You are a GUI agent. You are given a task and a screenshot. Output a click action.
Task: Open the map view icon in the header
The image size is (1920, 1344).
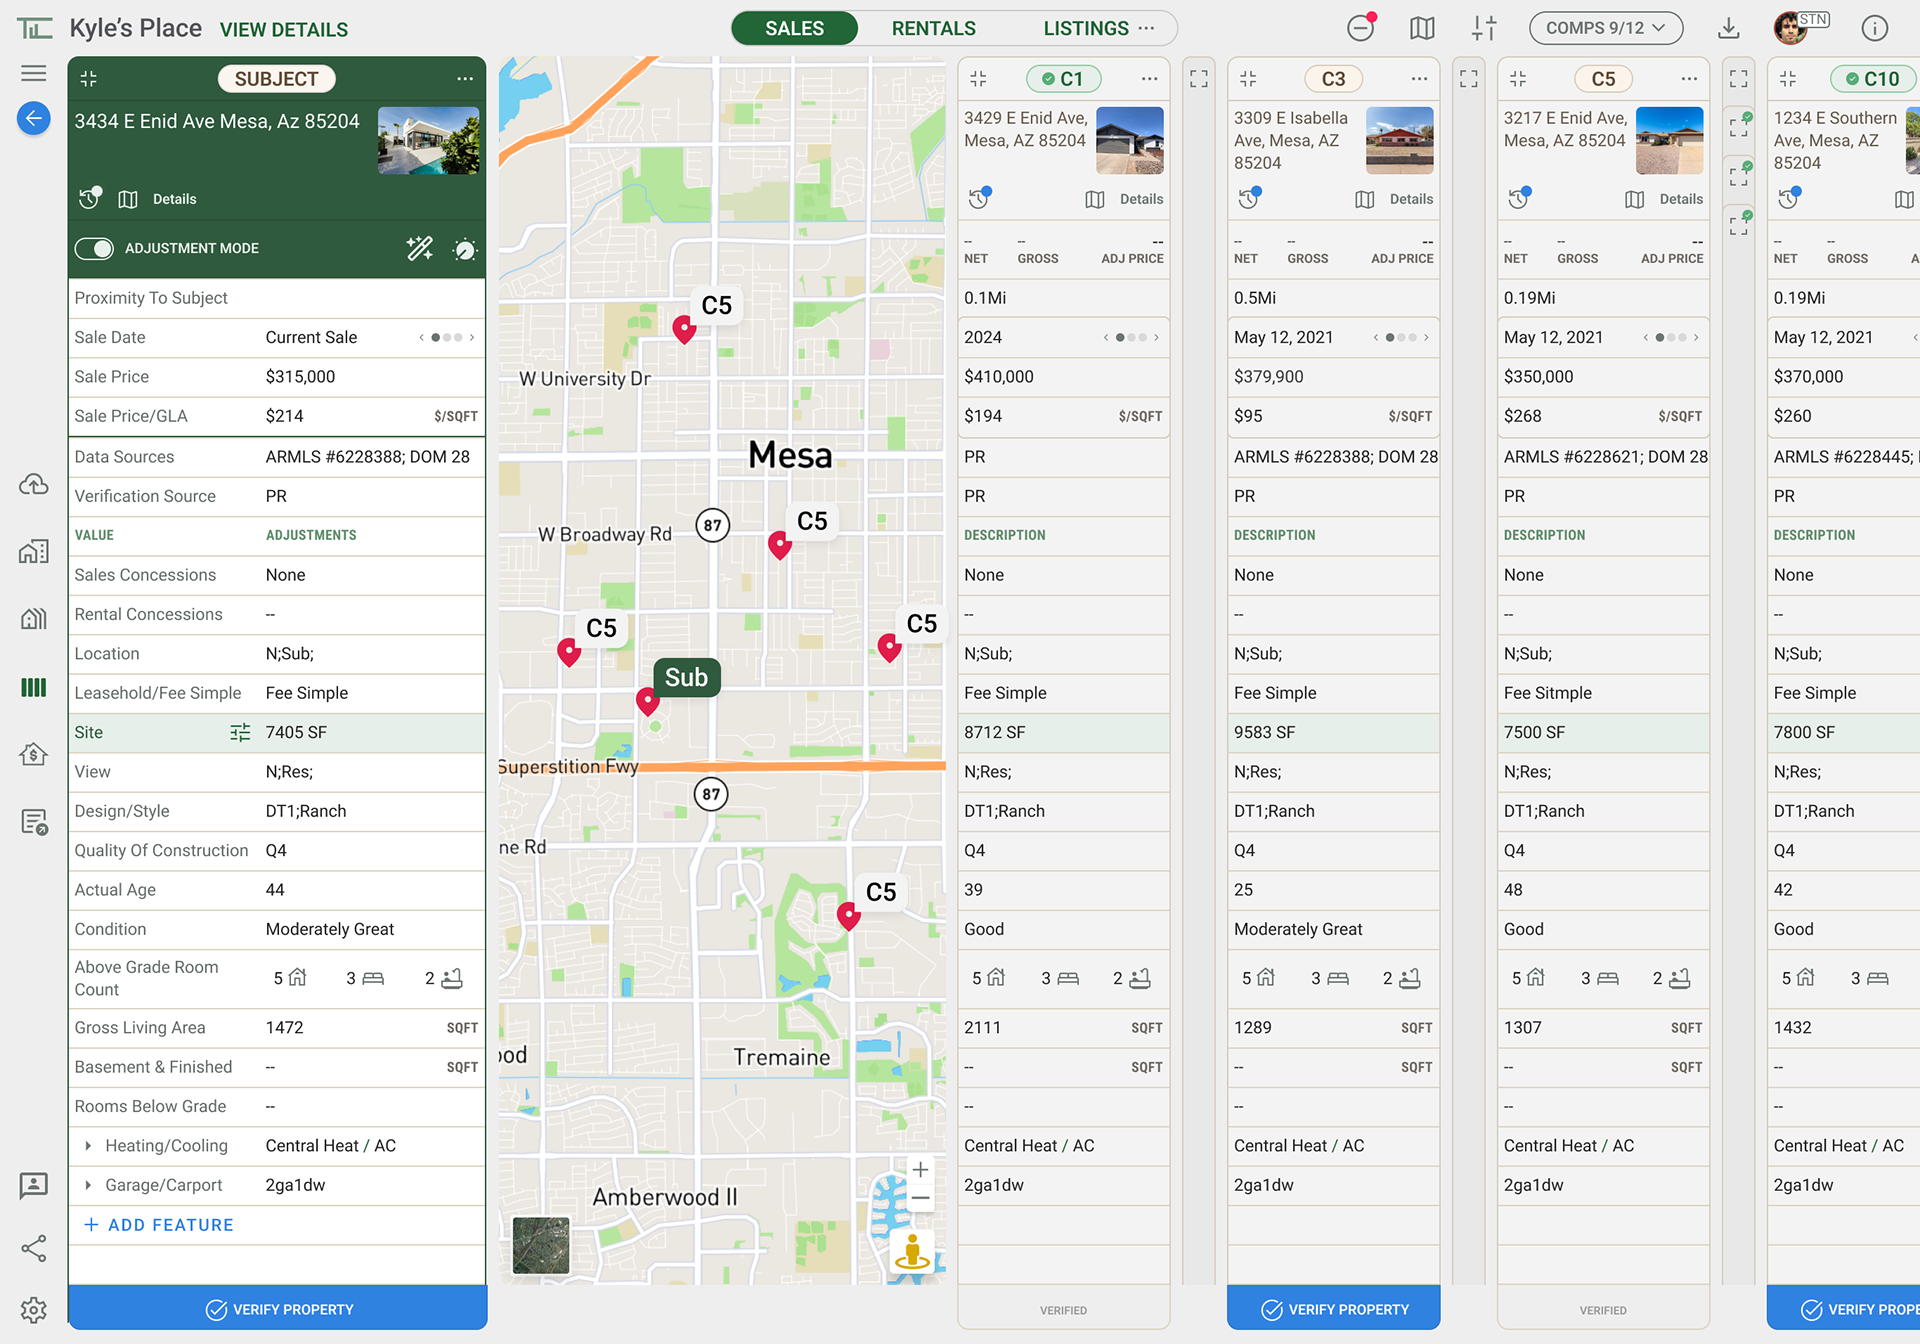(x=1422, y=28)
